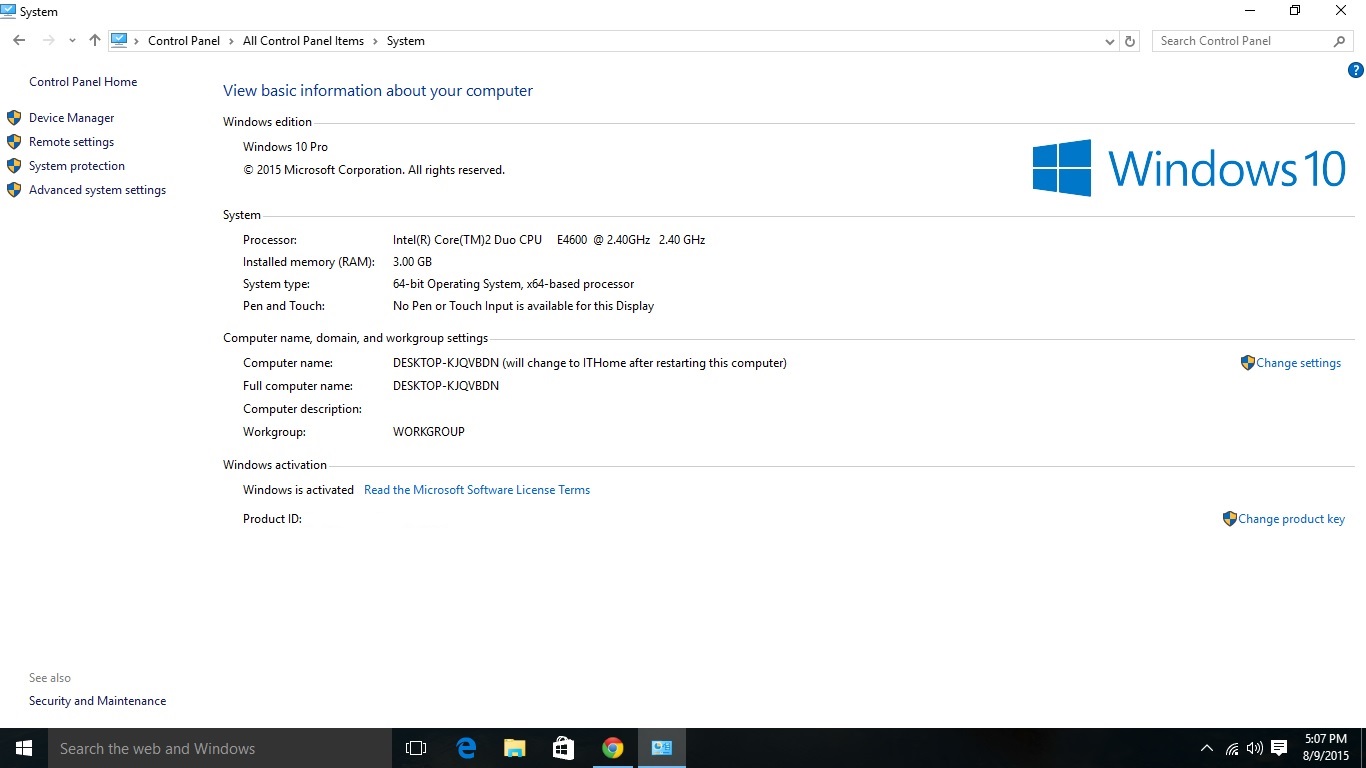Click the Search Control Panel field
Image resolution: width=1366 pixels, height=768 pixels.
pyautogui.click(x=1240, y=41)
